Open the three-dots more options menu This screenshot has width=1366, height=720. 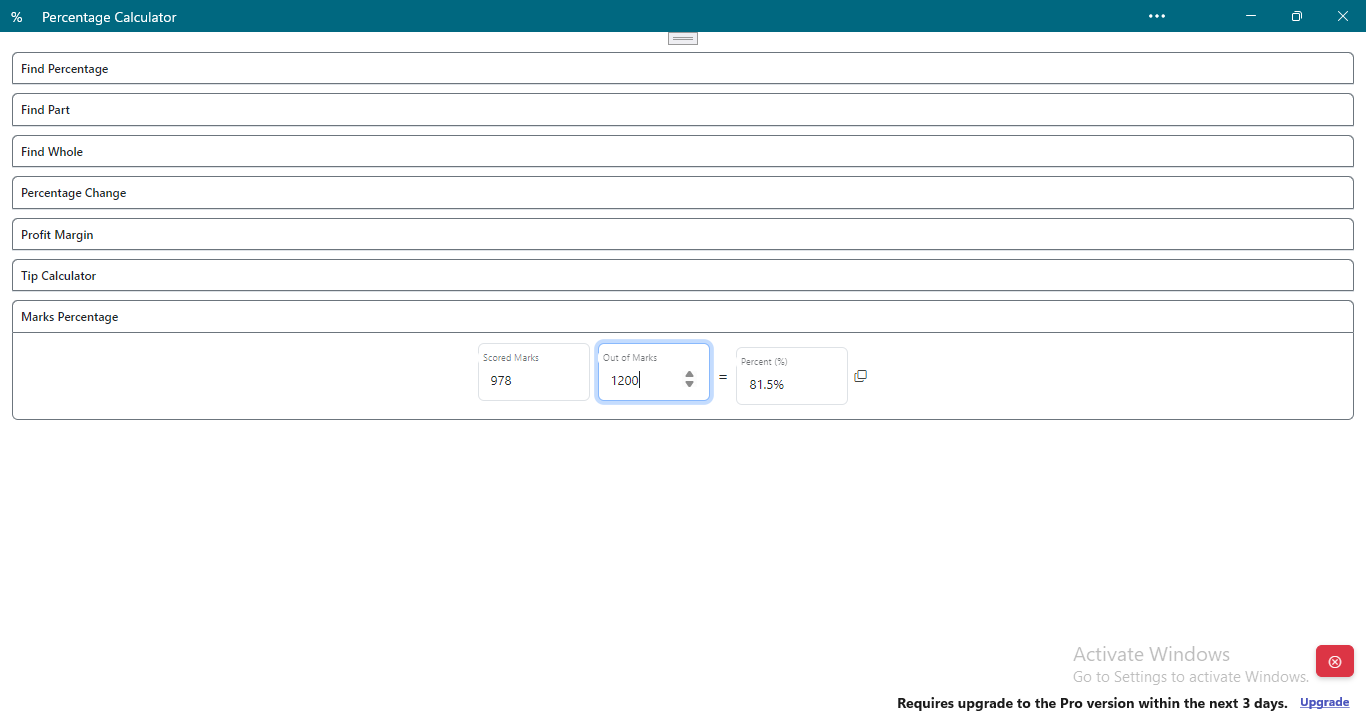click(1157, 16)
